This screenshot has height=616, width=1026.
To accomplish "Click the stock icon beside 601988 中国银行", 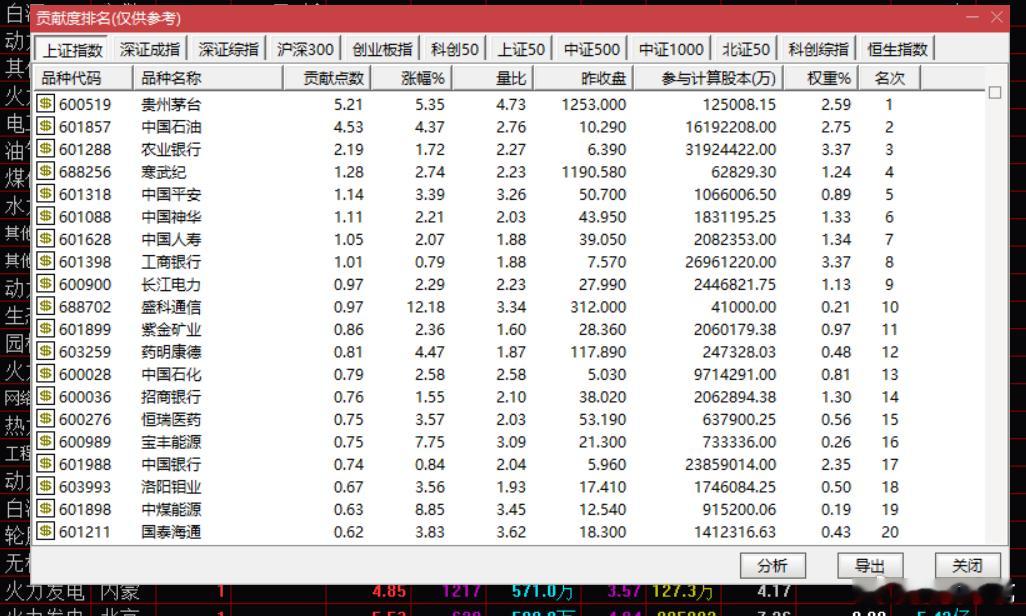I will coord(45,463).
